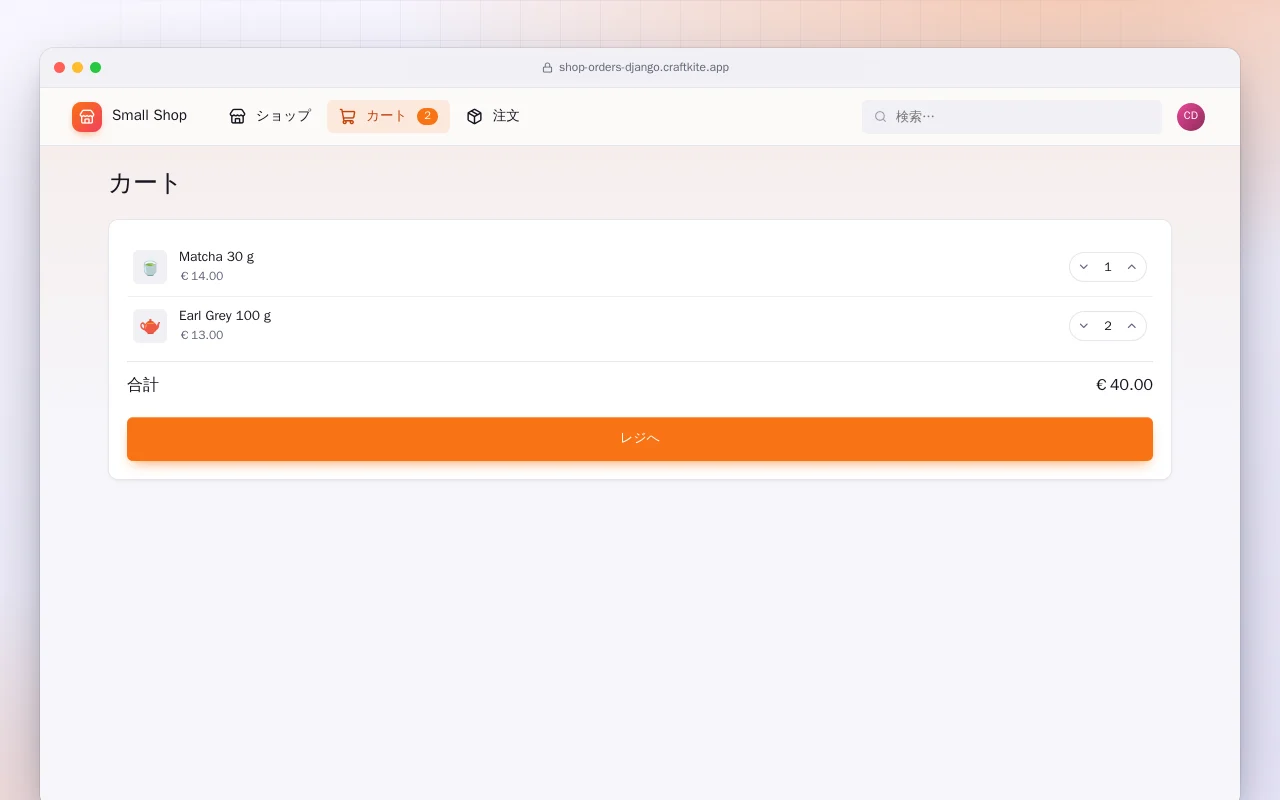
Task: Click the Earl Grey quantity value 2
Action: point(1108,326)
